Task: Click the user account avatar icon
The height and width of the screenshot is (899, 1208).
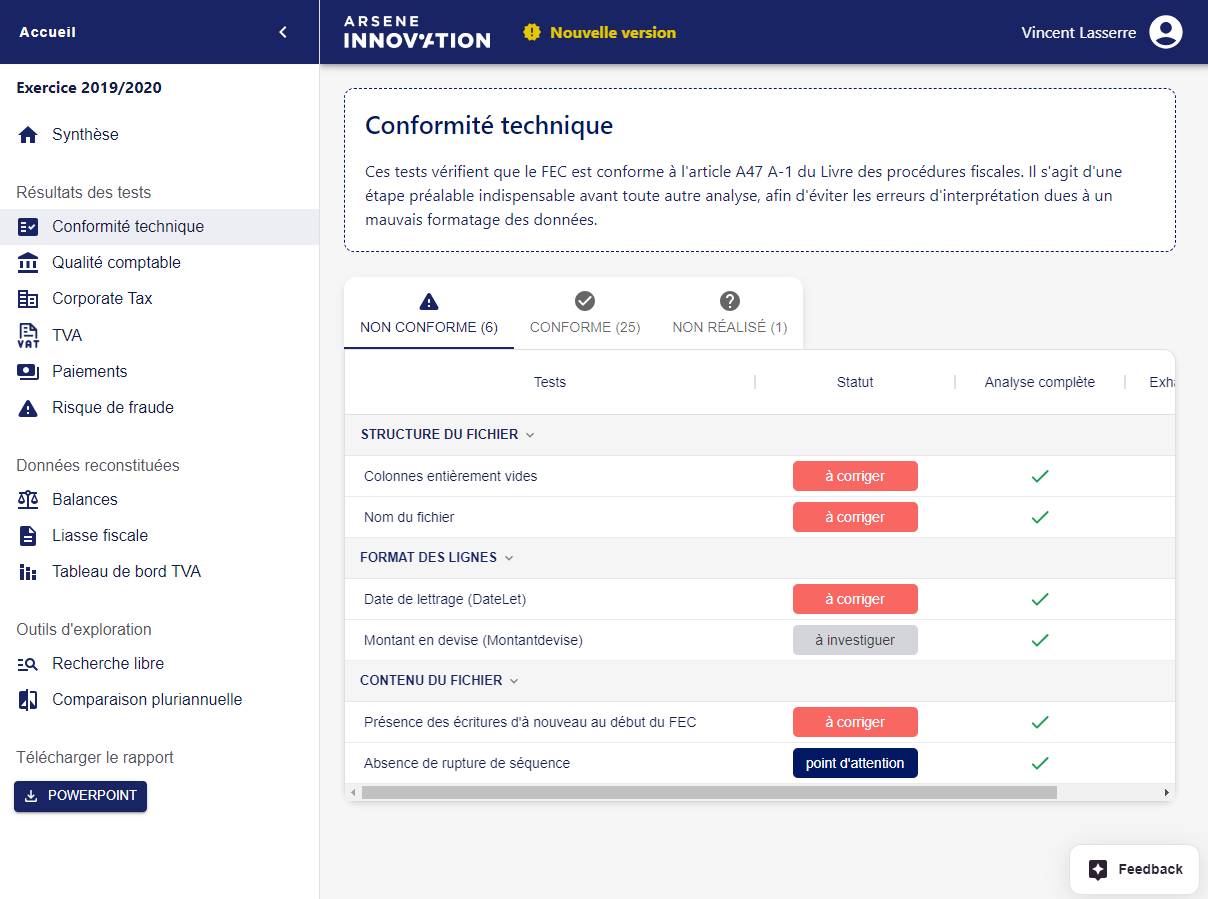Action: [1165, 32]
